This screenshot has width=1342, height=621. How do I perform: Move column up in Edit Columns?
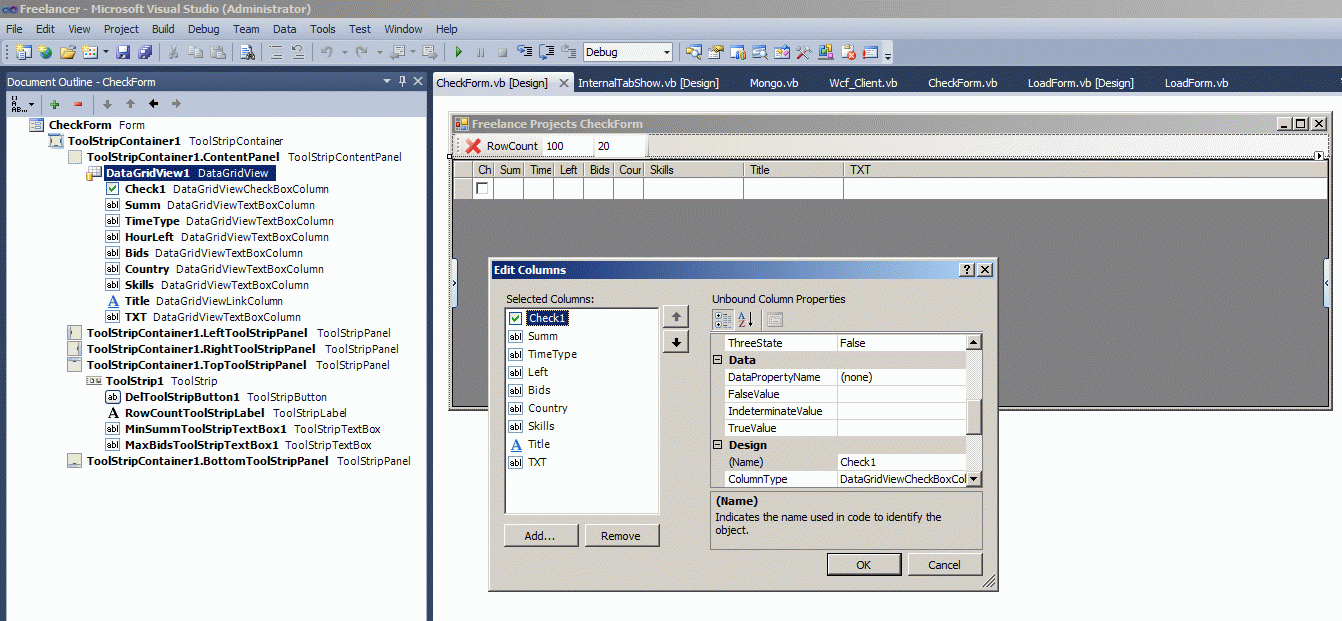676,317
